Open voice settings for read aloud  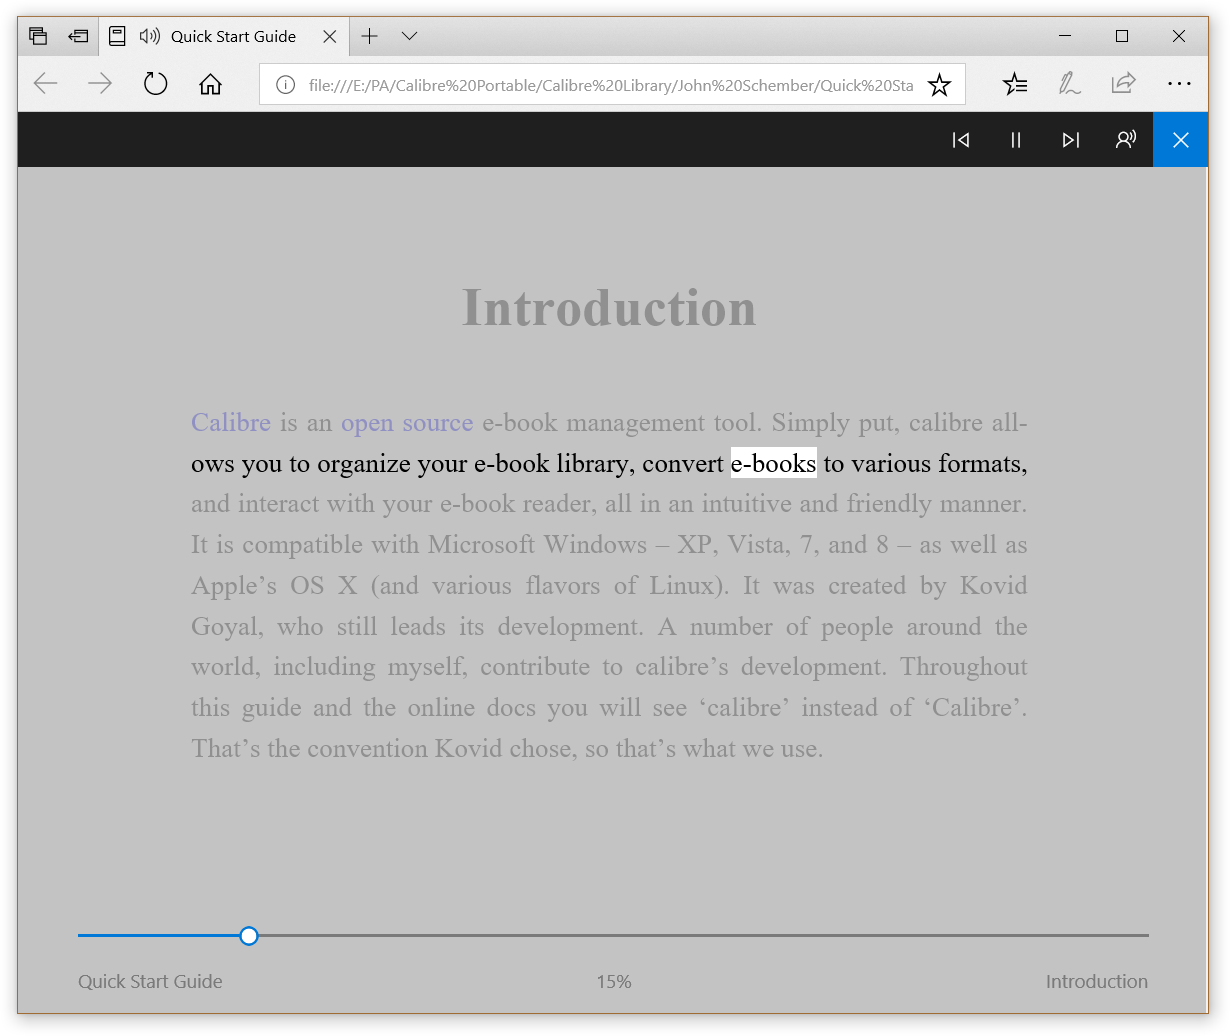[x=1126, y=140]
